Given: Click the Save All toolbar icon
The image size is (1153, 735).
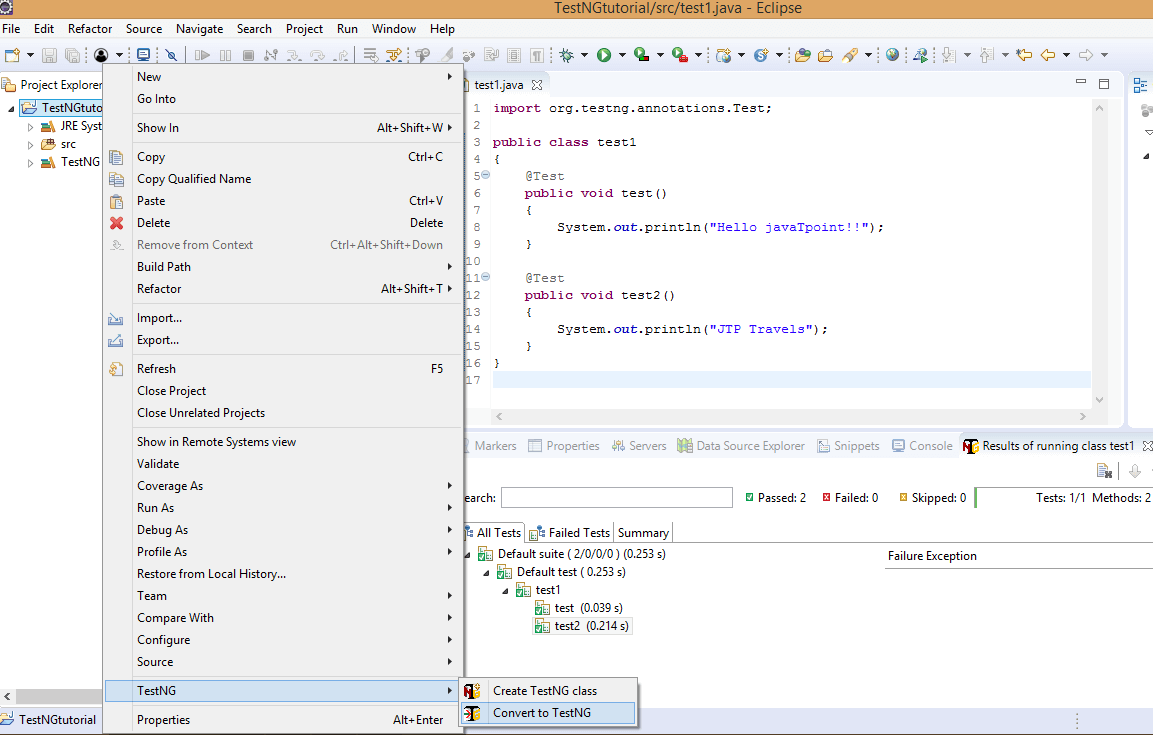Looking at the screenshot, I should 72,55.
